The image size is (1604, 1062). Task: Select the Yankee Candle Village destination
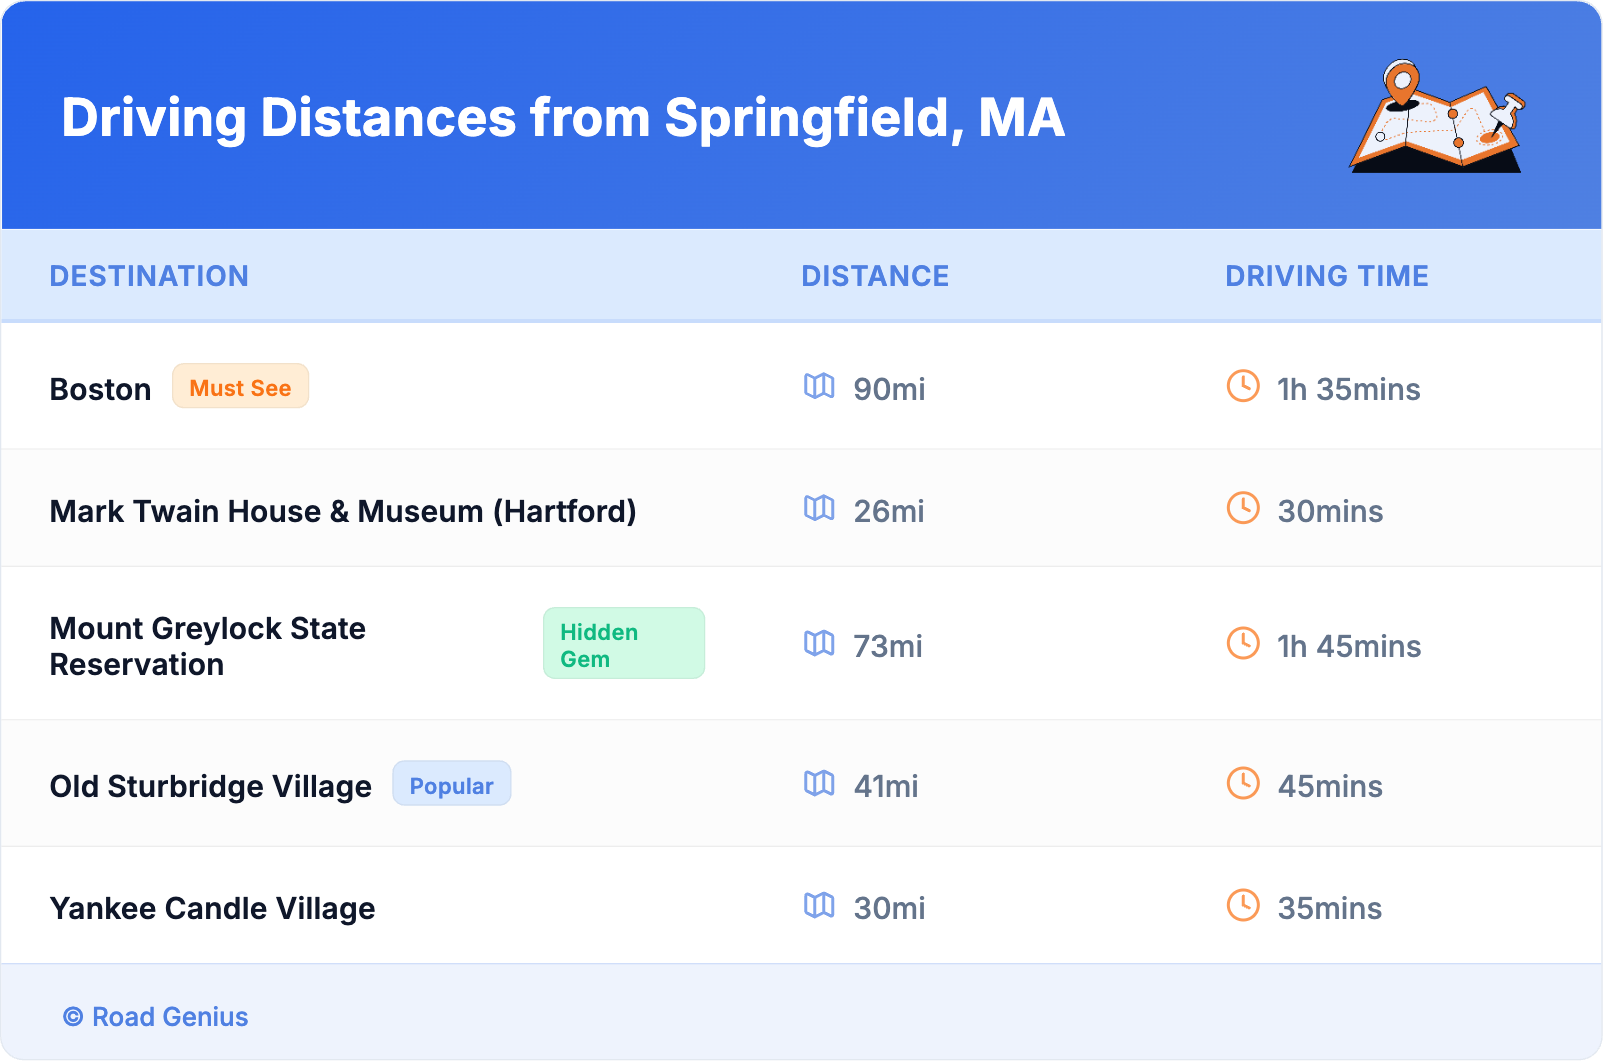213,908
